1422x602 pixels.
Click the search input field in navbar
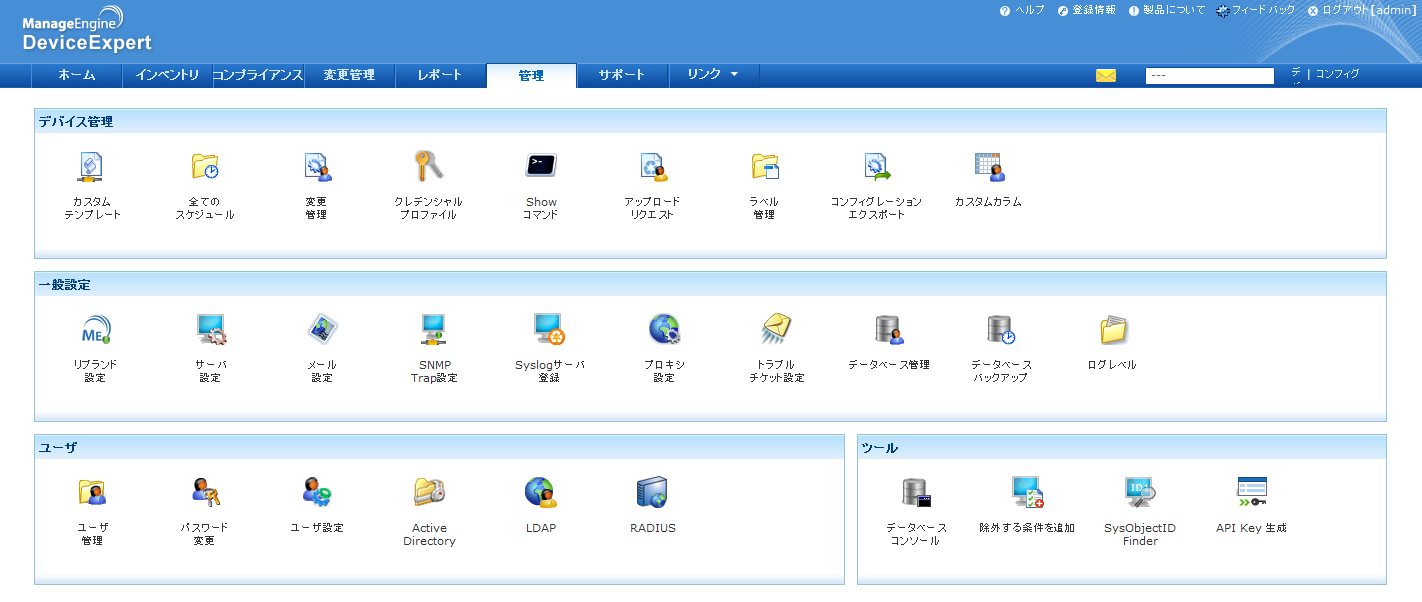coord(1209,76)
